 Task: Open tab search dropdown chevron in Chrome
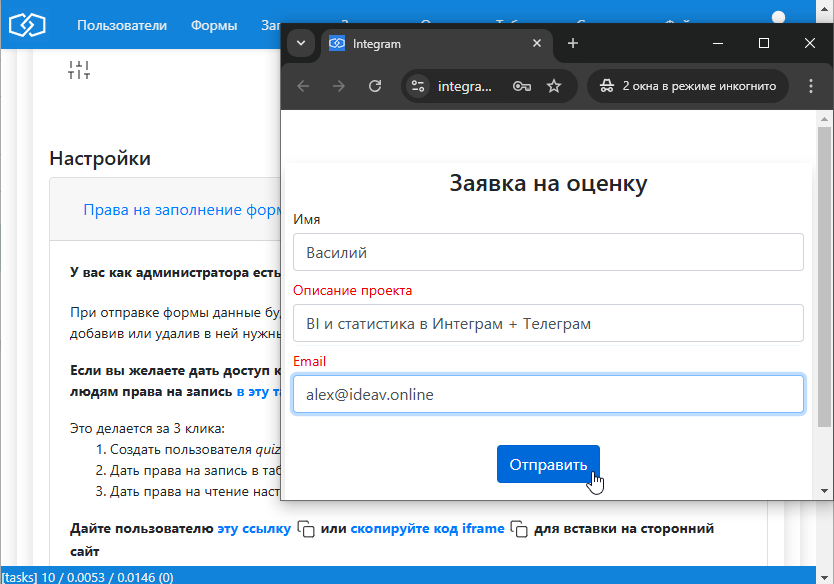coord(301,43)
